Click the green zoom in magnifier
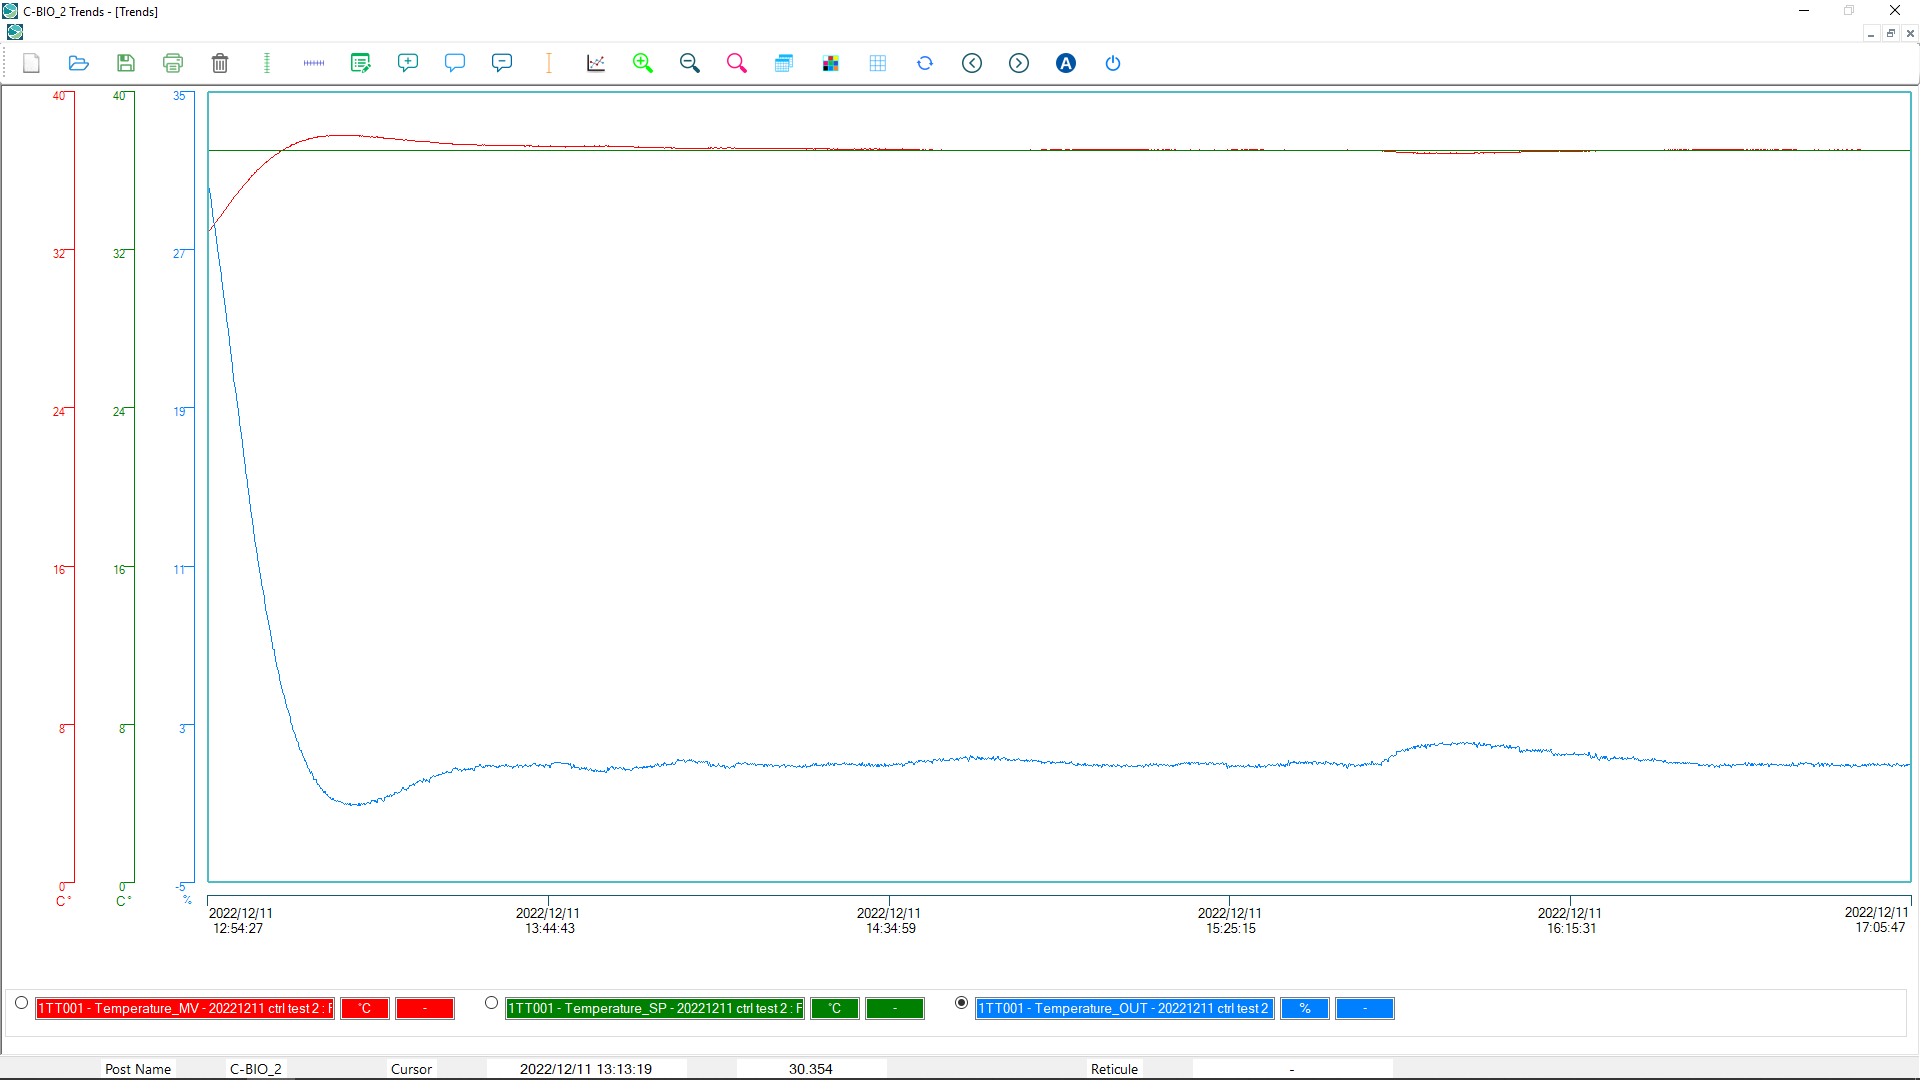Screen dimensions: 1920x1080 coord(643,63)
